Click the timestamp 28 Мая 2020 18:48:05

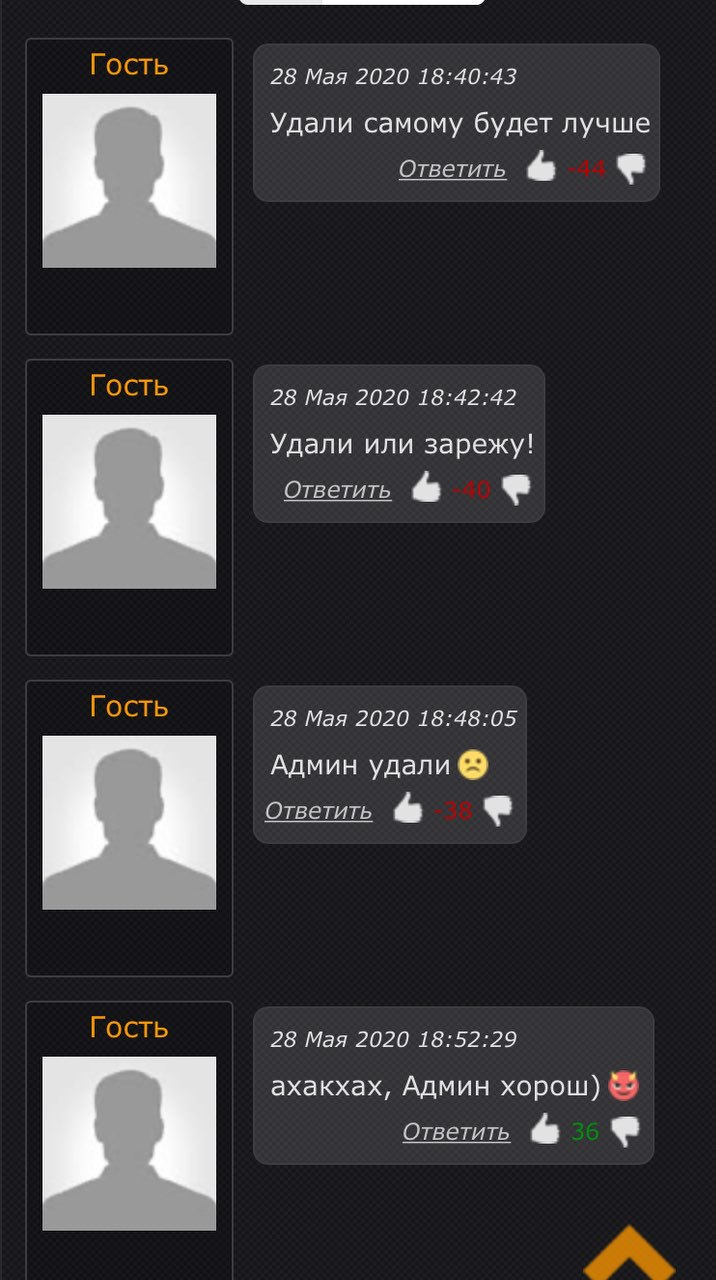click(394, 718)
